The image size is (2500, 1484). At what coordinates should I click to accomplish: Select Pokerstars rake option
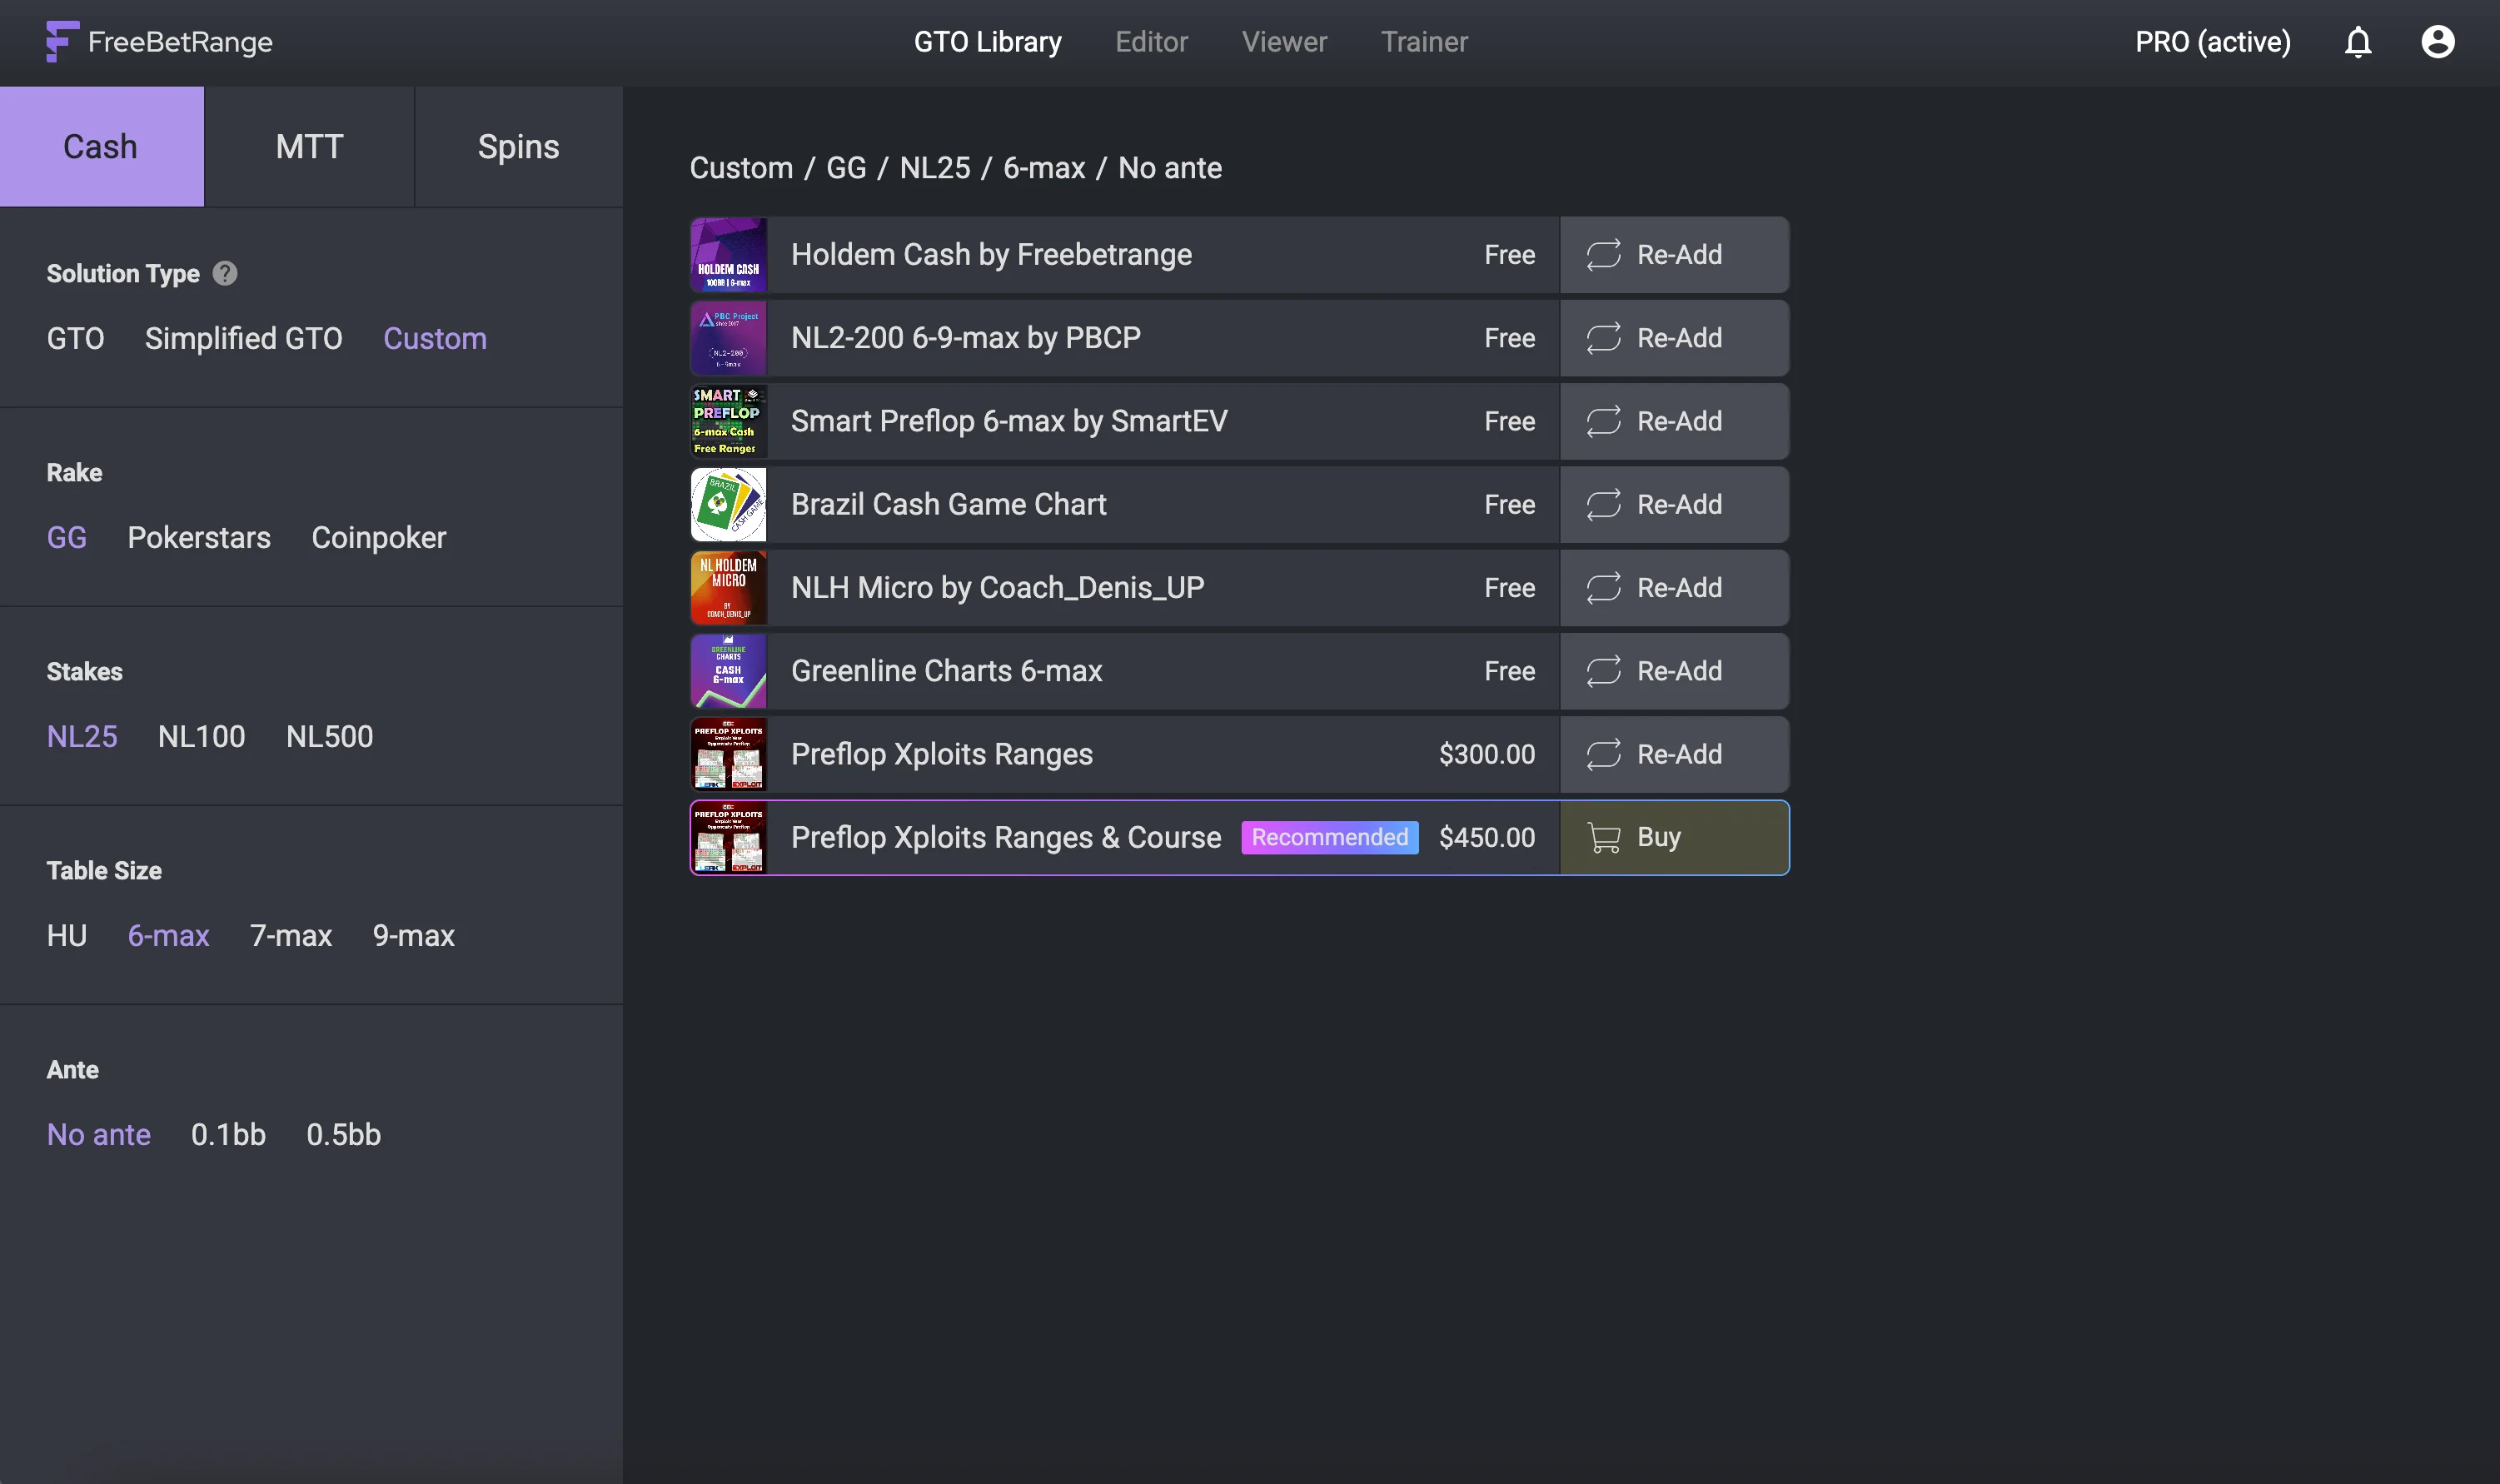pos(199,537)
